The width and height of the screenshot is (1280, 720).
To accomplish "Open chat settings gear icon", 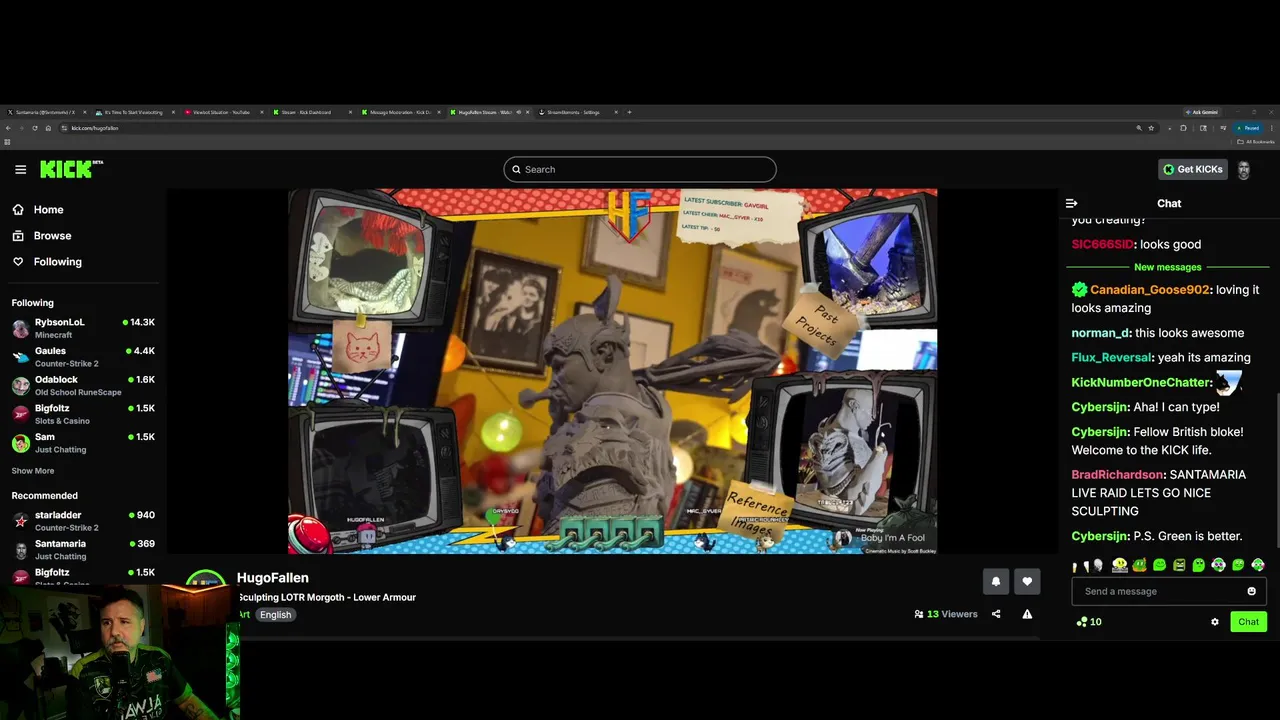I will pyautogui.click(x=1215, y=622).
